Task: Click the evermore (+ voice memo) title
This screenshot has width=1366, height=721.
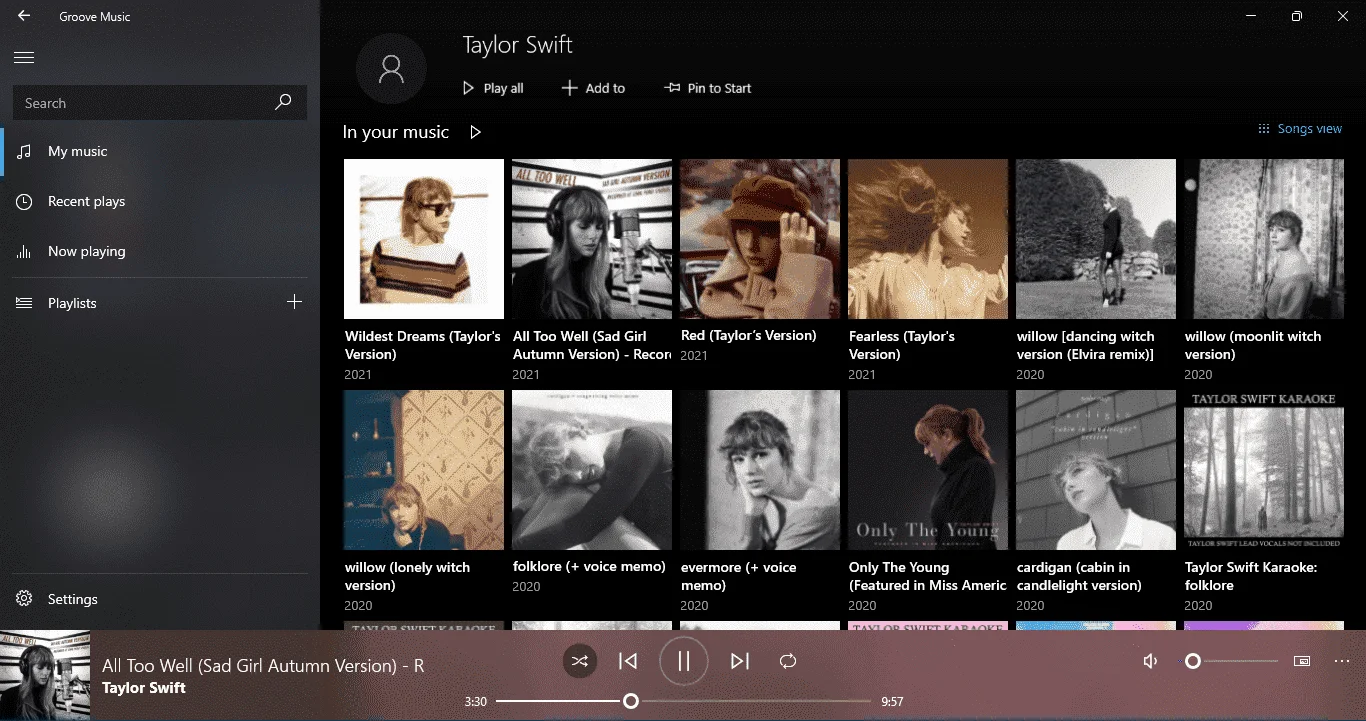Action: pos(739,576)
